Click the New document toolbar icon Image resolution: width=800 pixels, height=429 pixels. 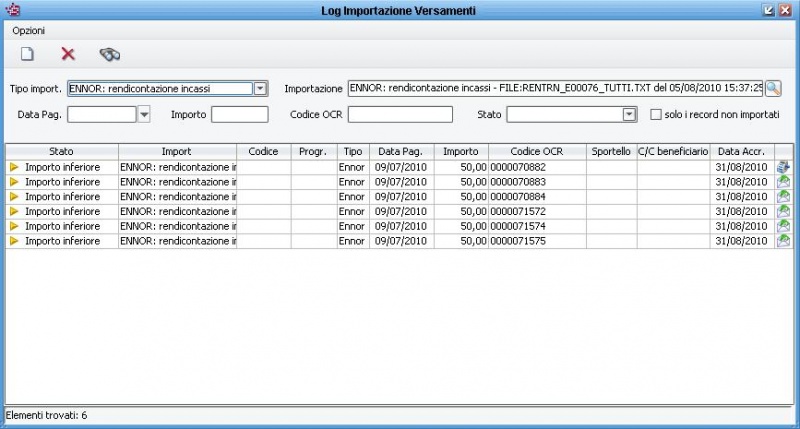point(28,54)
